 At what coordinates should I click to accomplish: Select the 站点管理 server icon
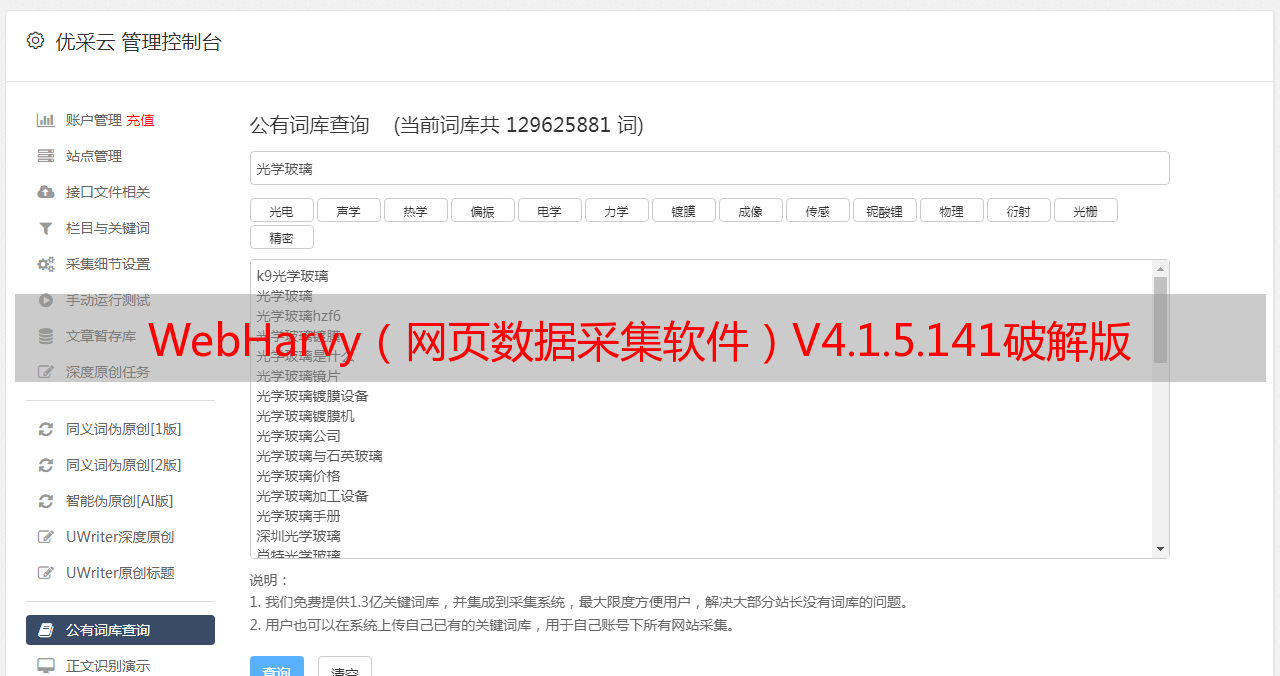[46, 156]
